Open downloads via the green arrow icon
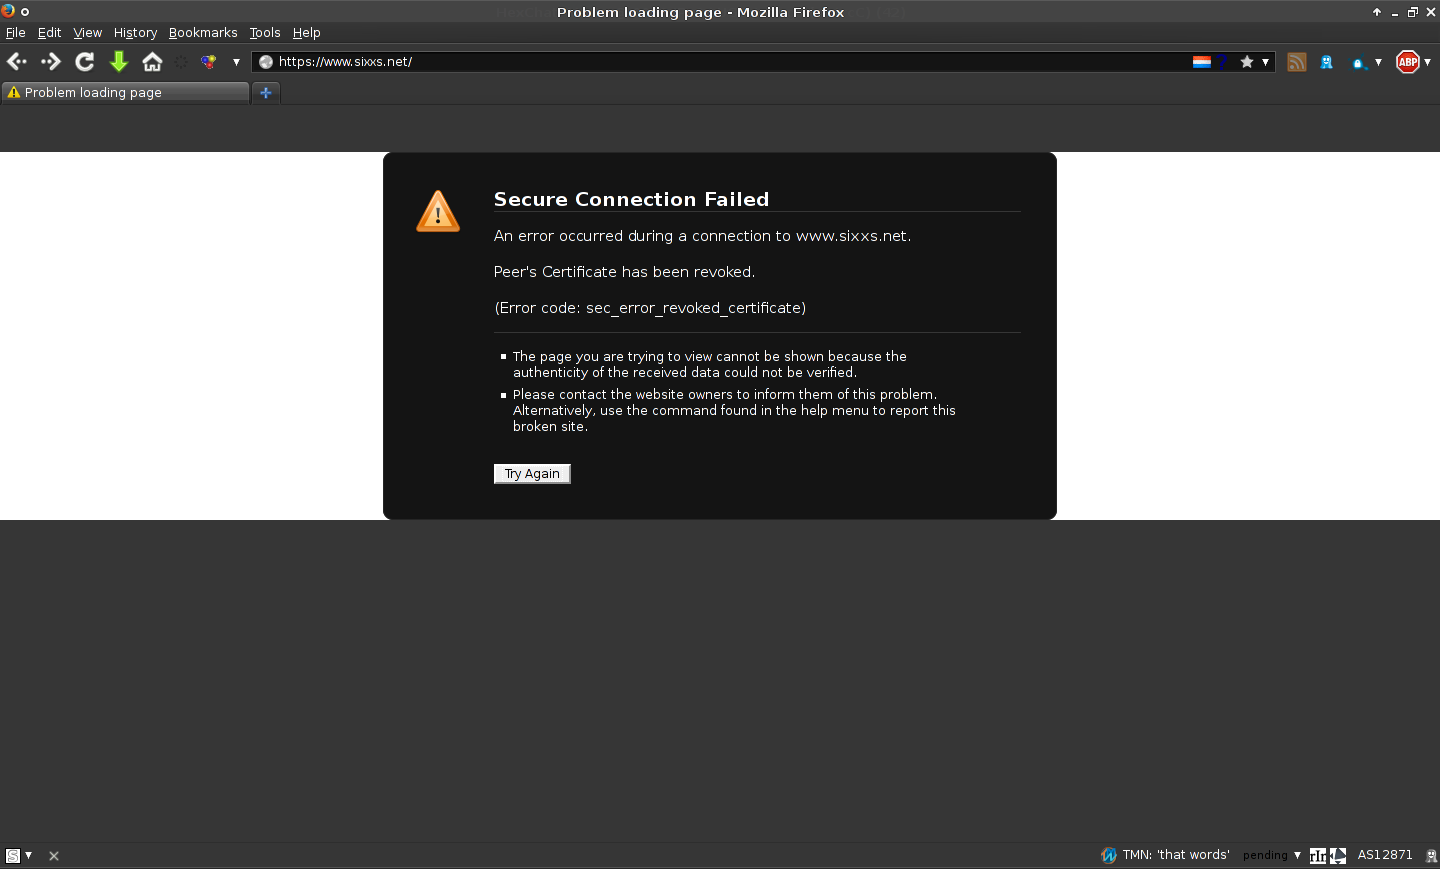Screen dimensions: 1440x869 [119, 62]
